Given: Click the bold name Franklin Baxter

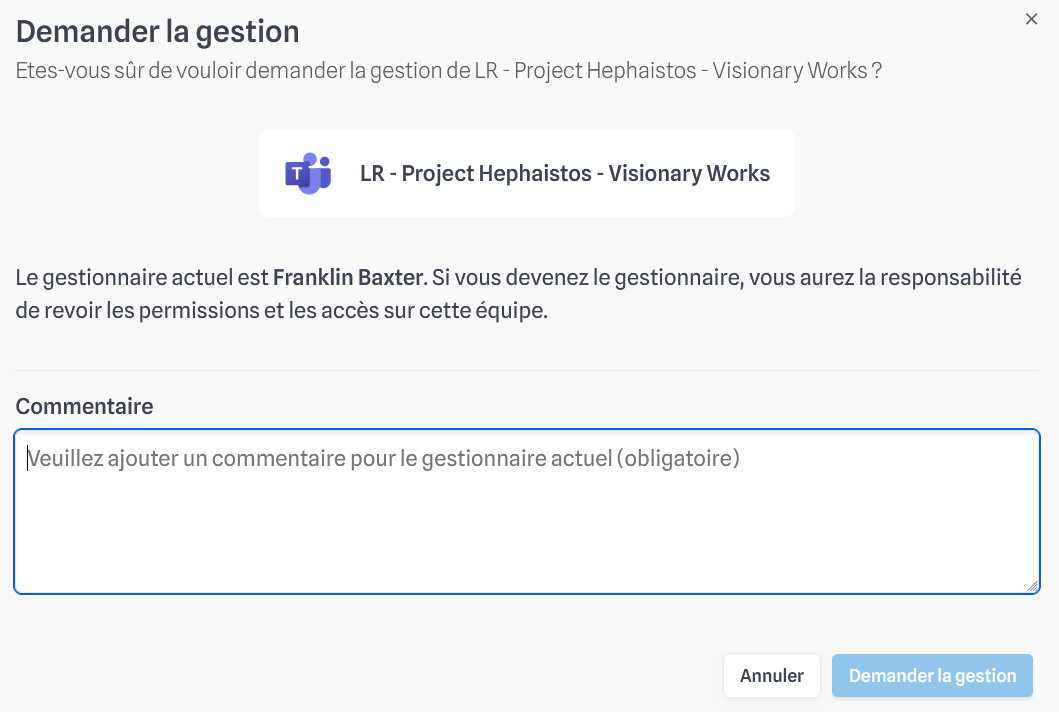Looking at the screenshot, I should [x=348, y=278].
